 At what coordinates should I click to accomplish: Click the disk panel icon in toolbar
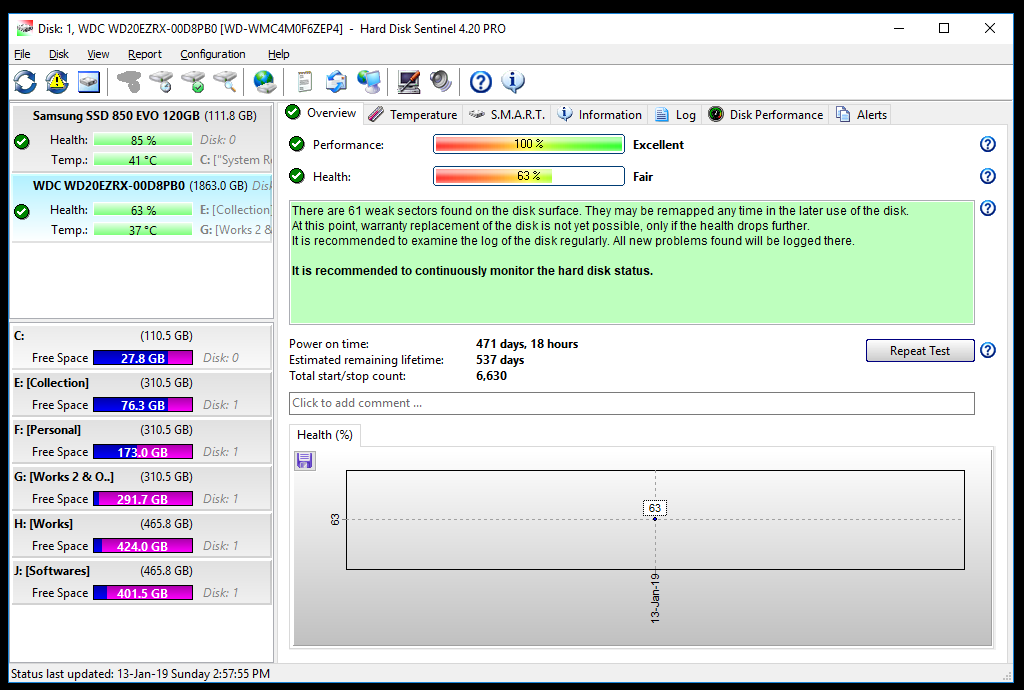coord(89,82)
